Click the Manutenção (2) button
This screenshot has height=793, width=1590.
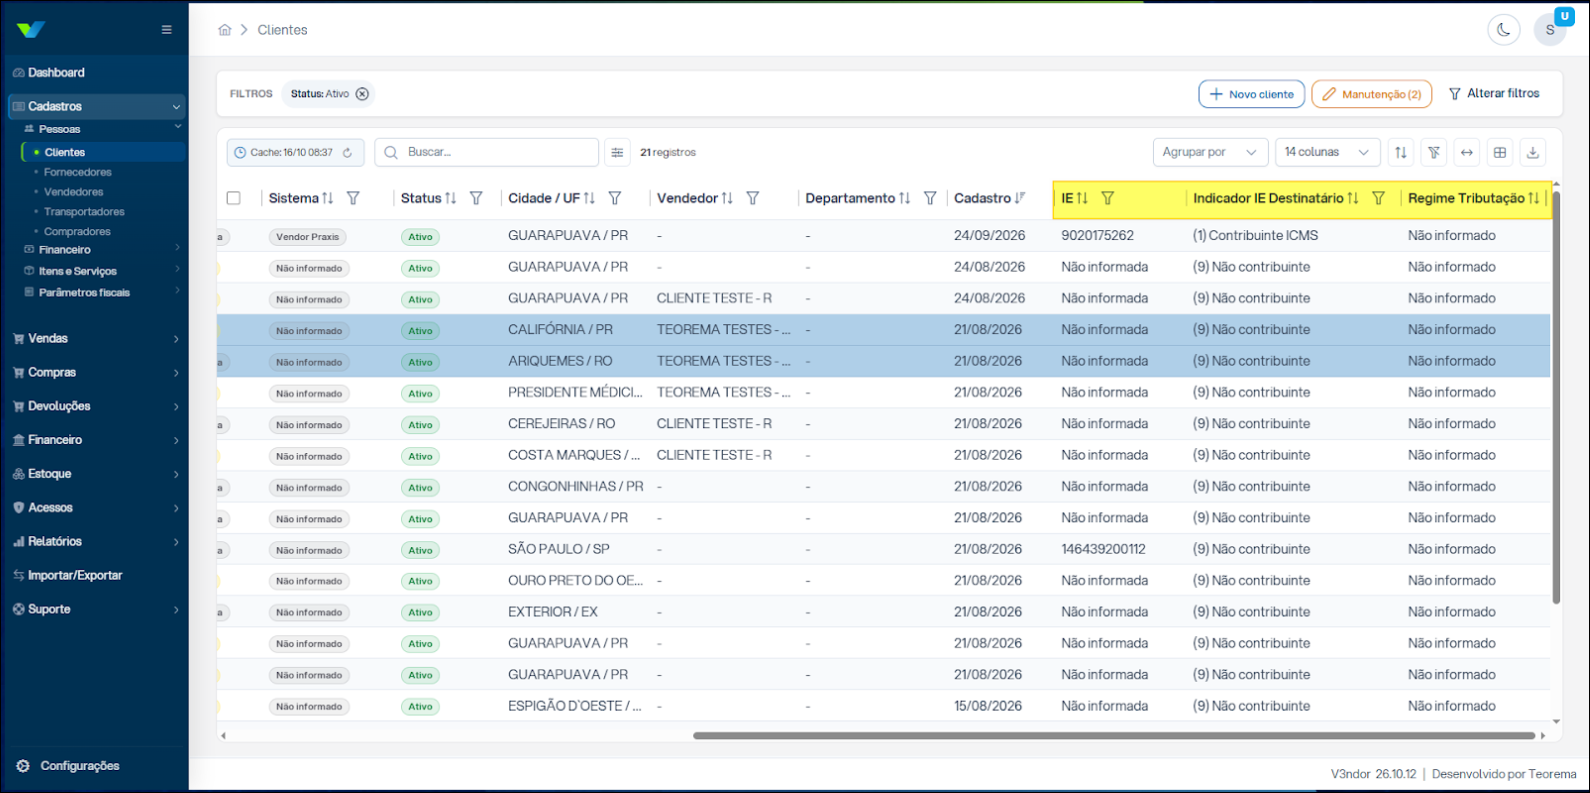click(x=1372, y=94)
